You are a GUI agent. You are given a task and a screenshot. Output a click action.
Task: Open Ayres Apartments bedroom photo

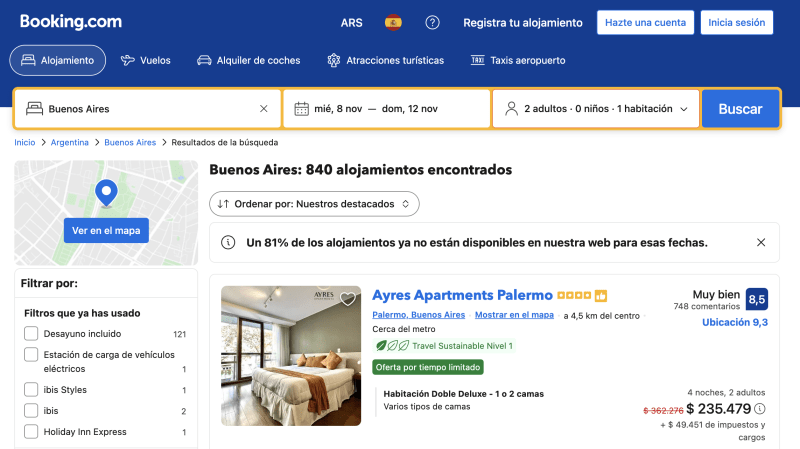pos(291,356)
